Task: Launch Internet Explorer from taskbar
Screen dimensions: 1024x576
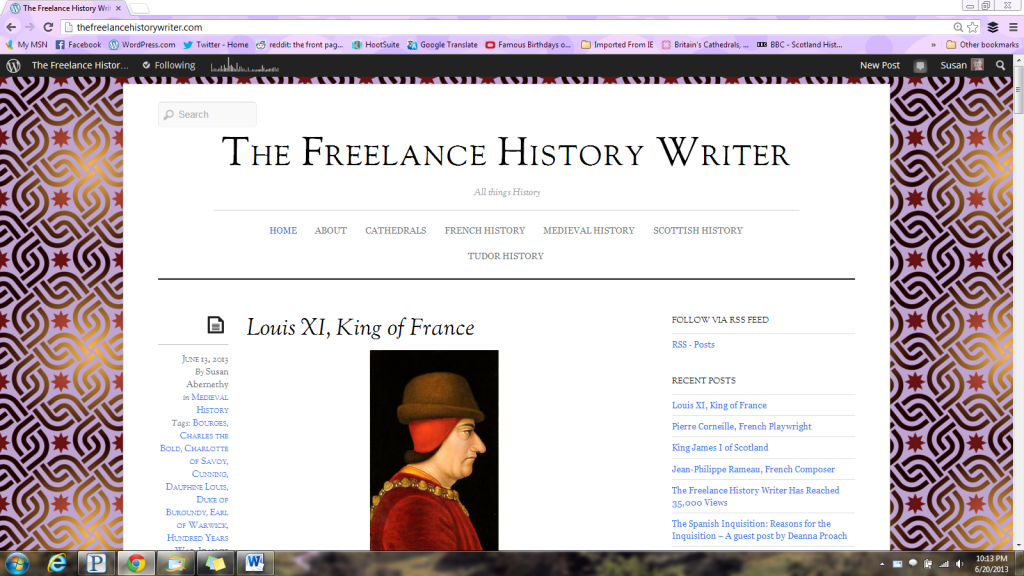Action: 57,563
